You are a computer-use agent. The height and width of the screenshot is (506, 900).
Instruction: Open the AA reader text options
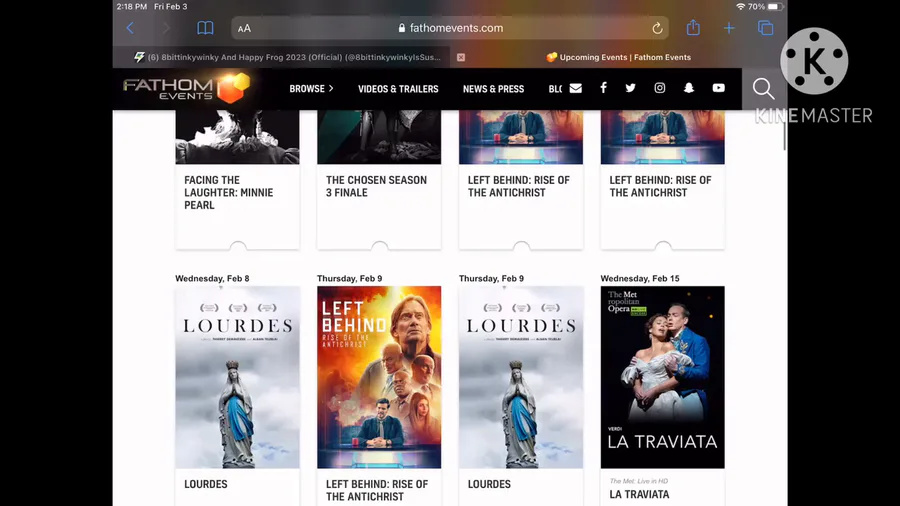coord(245,28)
